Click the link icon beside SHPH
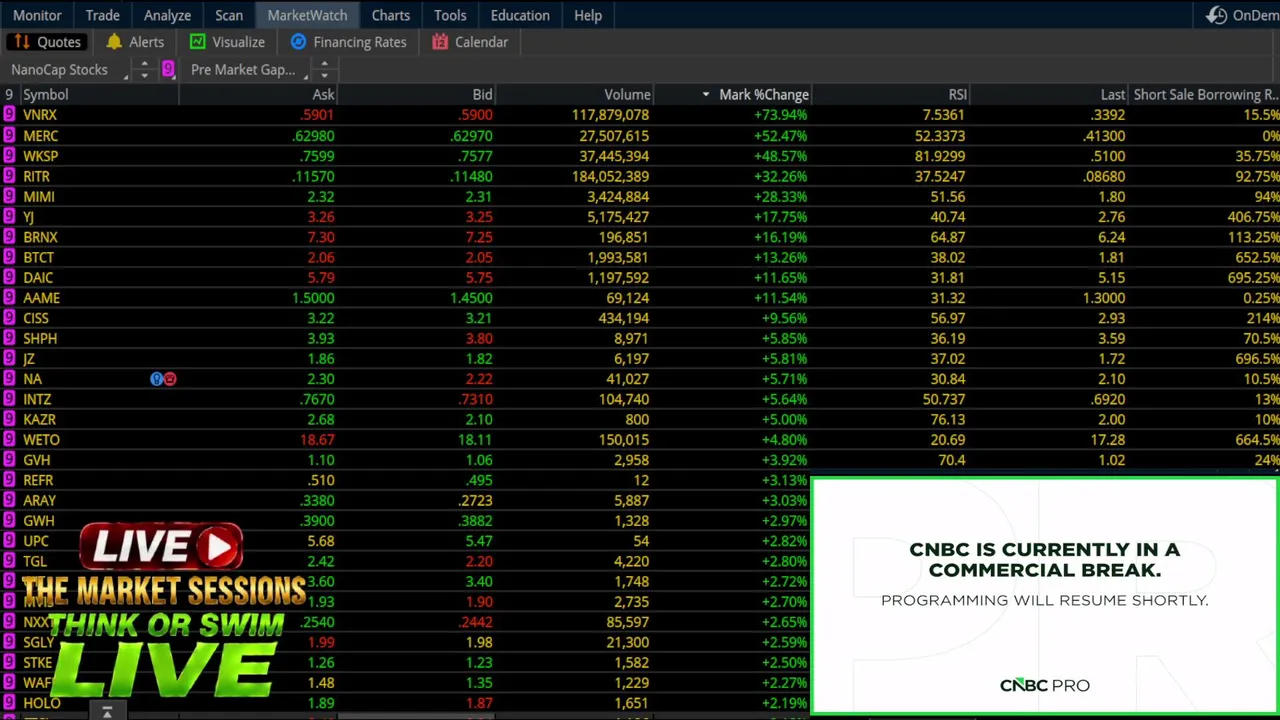1280x720 pixels. (9, 338)
